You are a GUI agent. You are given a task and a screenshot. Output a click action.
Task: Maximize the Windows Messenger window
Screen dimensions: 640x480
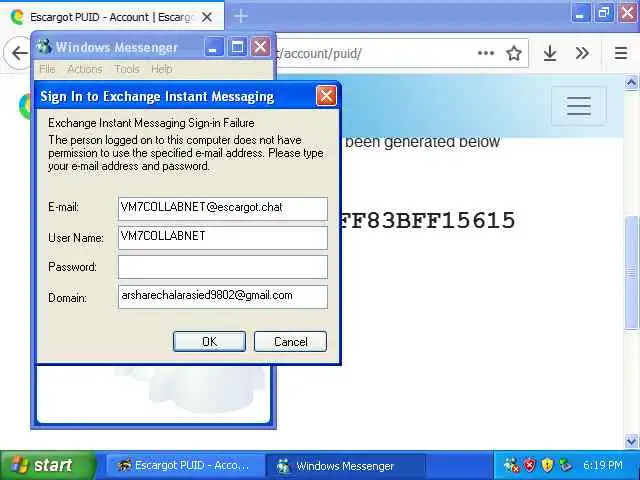coord(237,47)
